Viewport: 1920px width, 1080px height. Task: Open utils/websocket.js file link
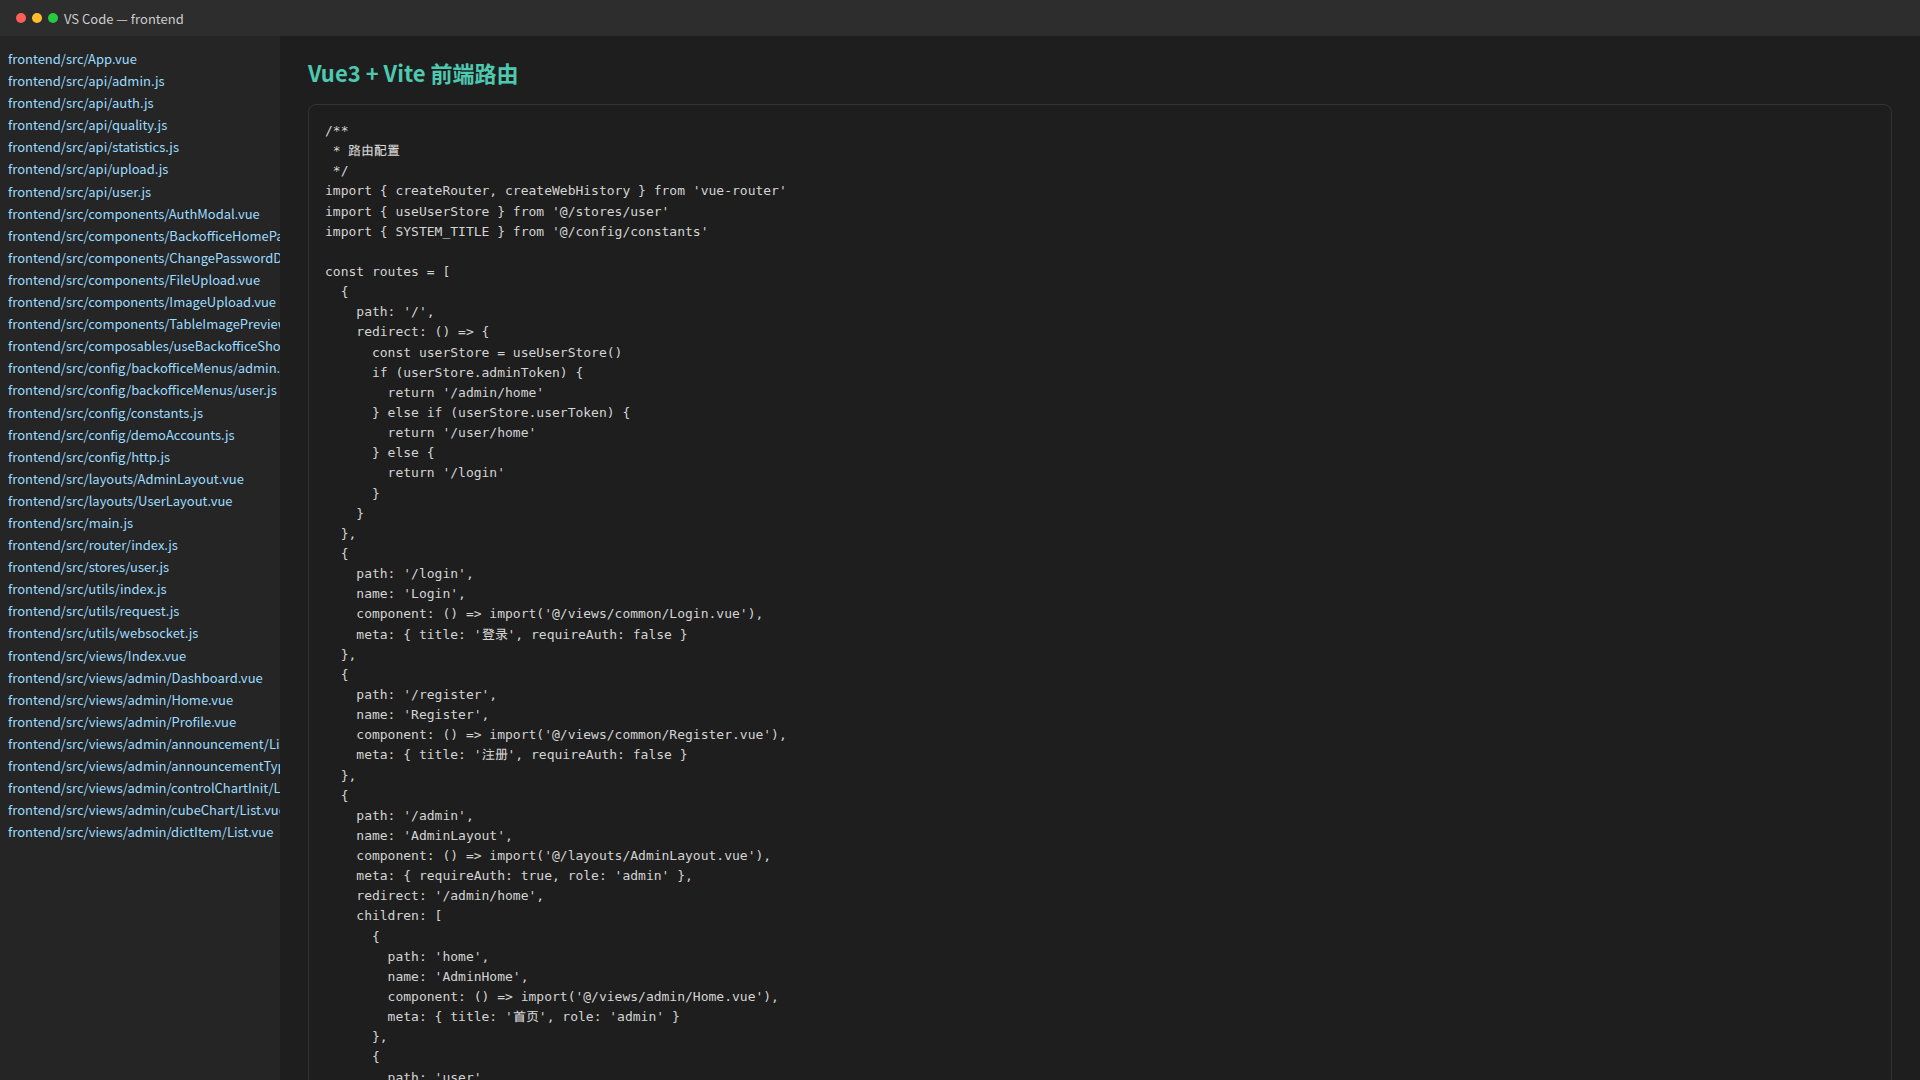pyautogui.click(x=103, y=633)
